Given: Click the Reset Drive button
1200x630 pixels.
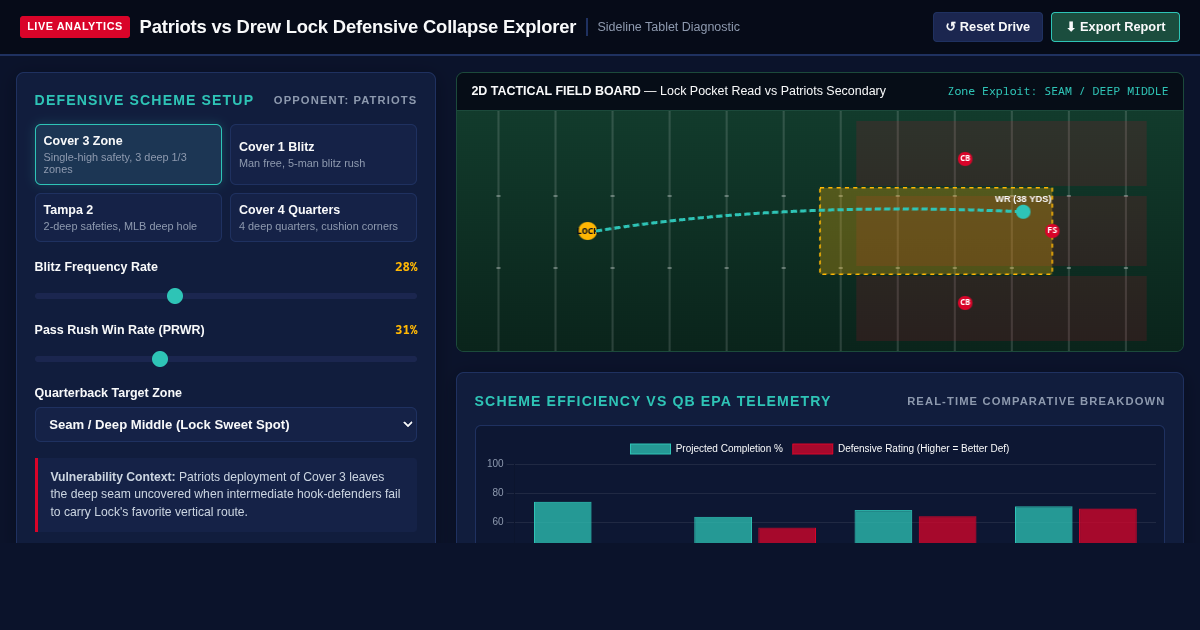Looking at the screenshot, I should coord(988,27).
